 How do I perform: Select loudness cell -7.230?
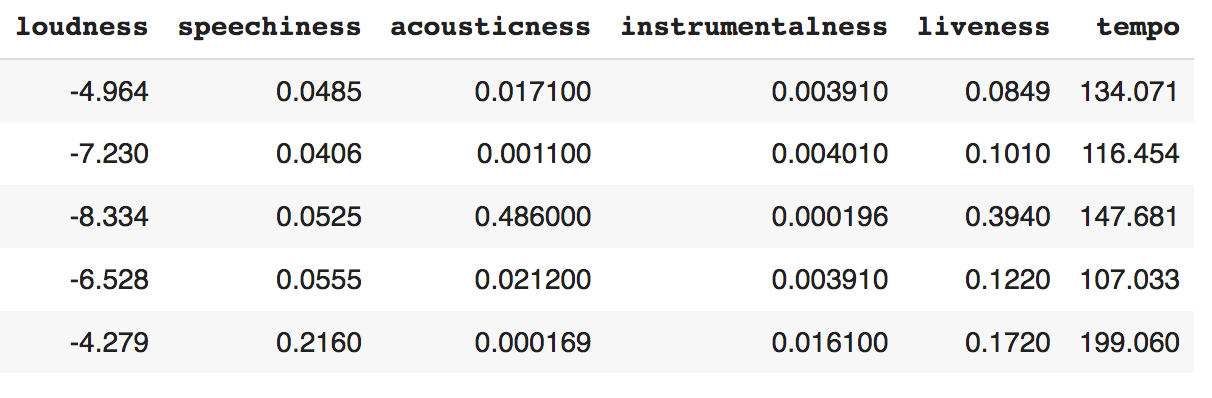click(109, 154)
